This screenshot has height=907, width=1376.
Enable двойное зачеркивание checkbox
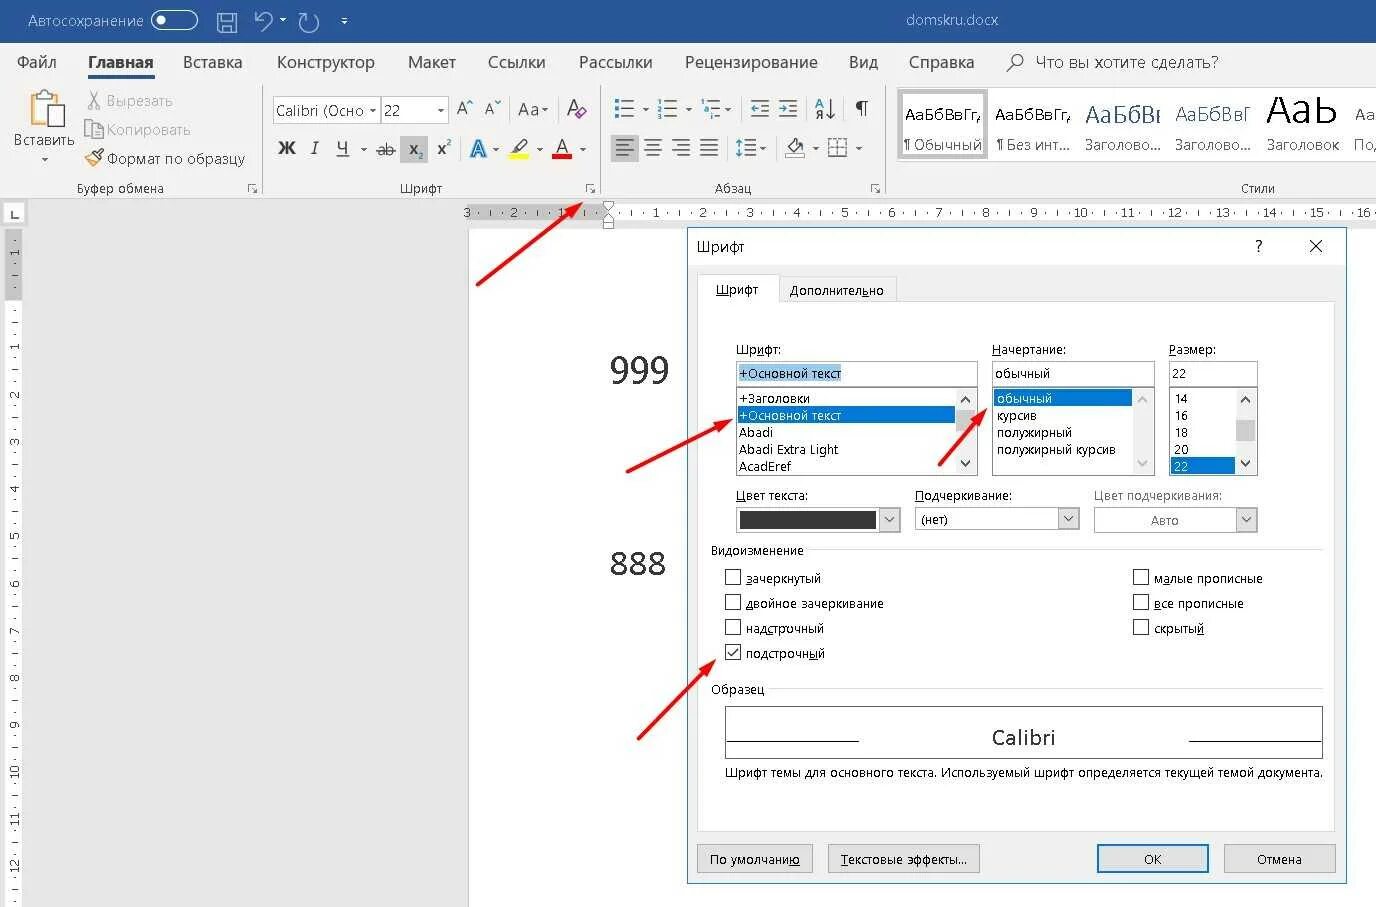pos(733,602)
